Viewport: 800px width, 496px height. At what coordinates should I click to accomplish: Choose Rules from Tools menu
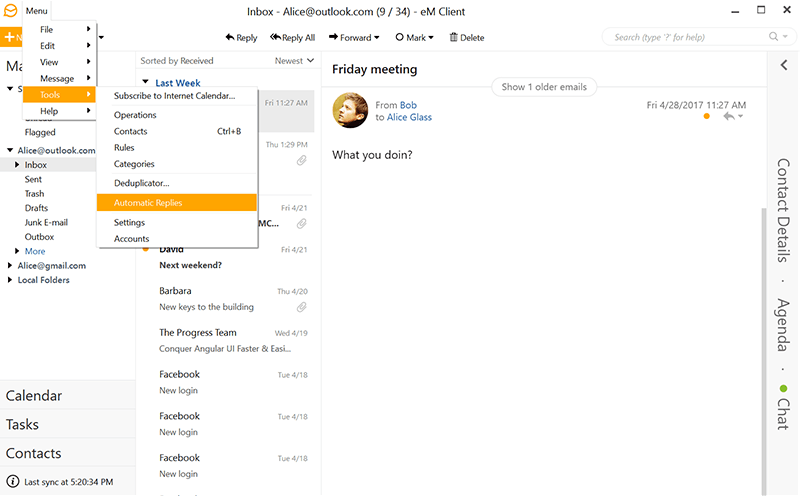coord(177,147)
